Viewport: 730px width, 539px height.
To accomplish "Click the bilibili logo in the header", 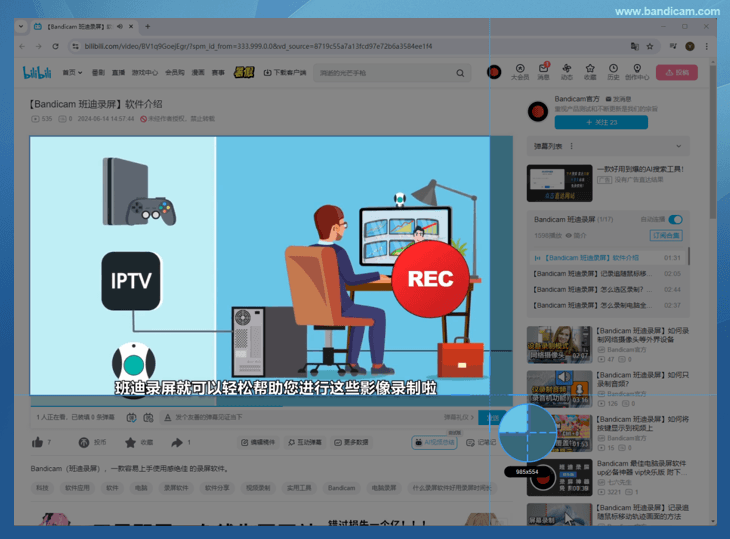I will coord(36,72).
